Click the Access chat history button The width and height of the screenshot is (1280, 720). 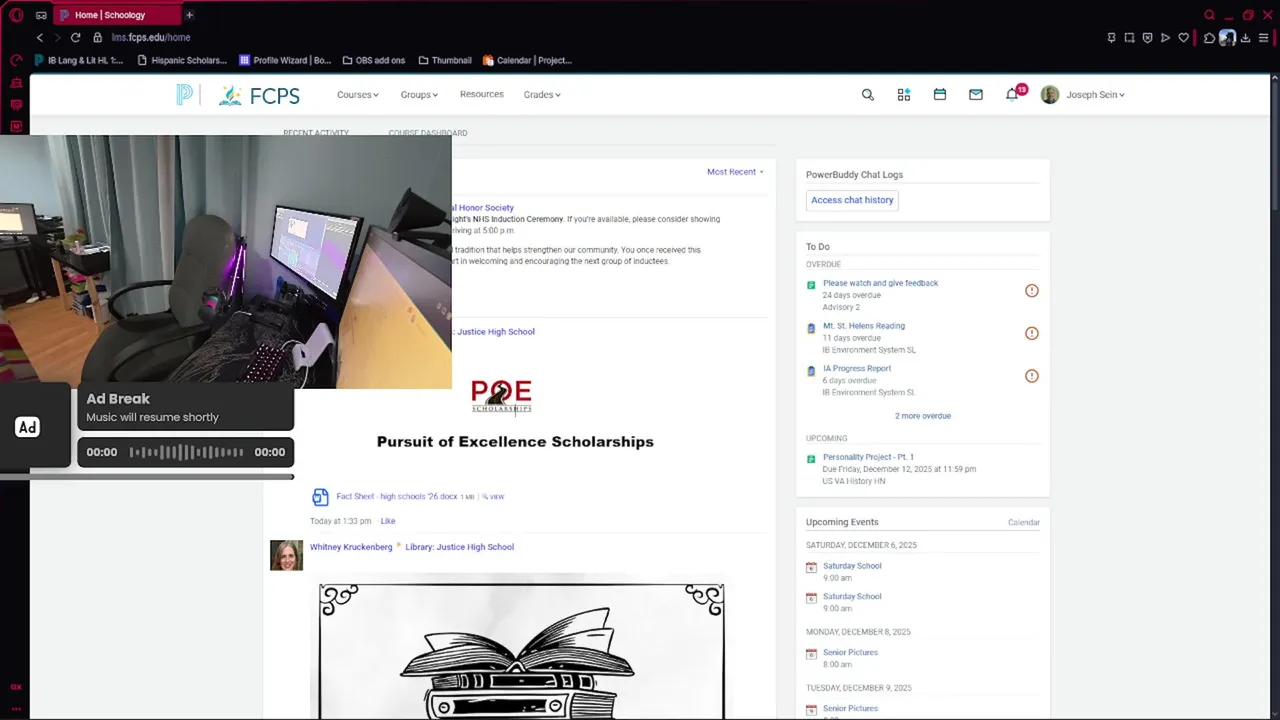coord(852,200)
